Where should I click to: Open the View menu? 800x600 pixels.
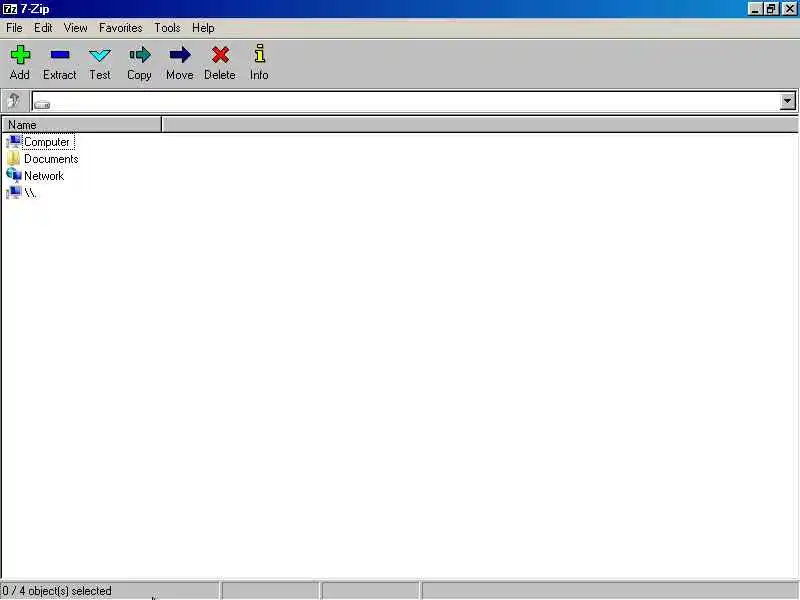coord(76,28)
